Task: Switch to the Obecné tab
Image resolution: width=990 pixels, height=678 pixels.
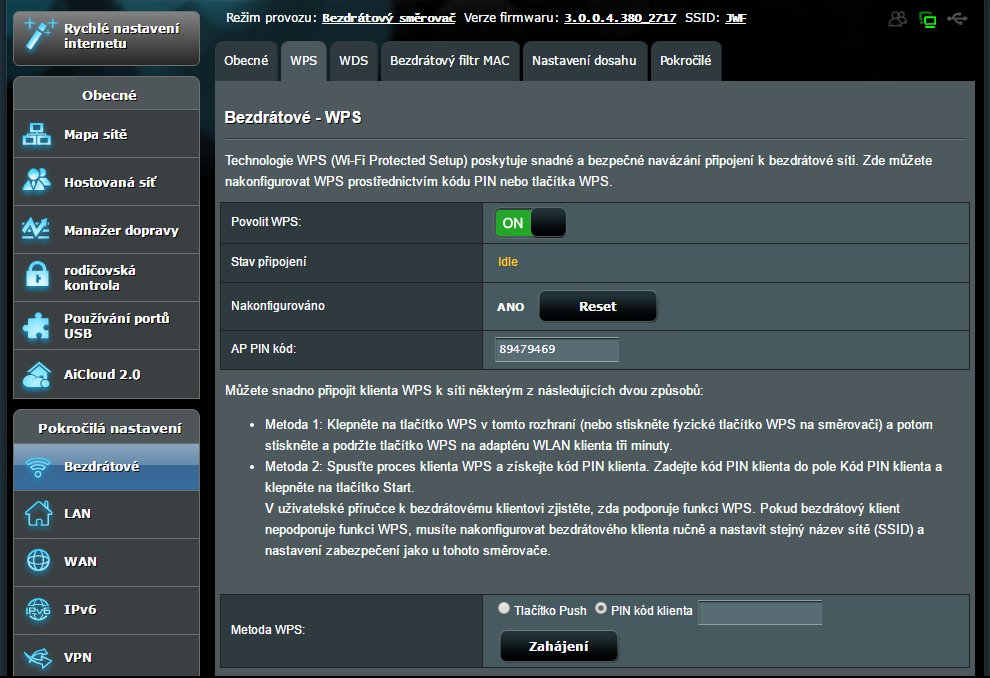Action: [x=246, y=61]
